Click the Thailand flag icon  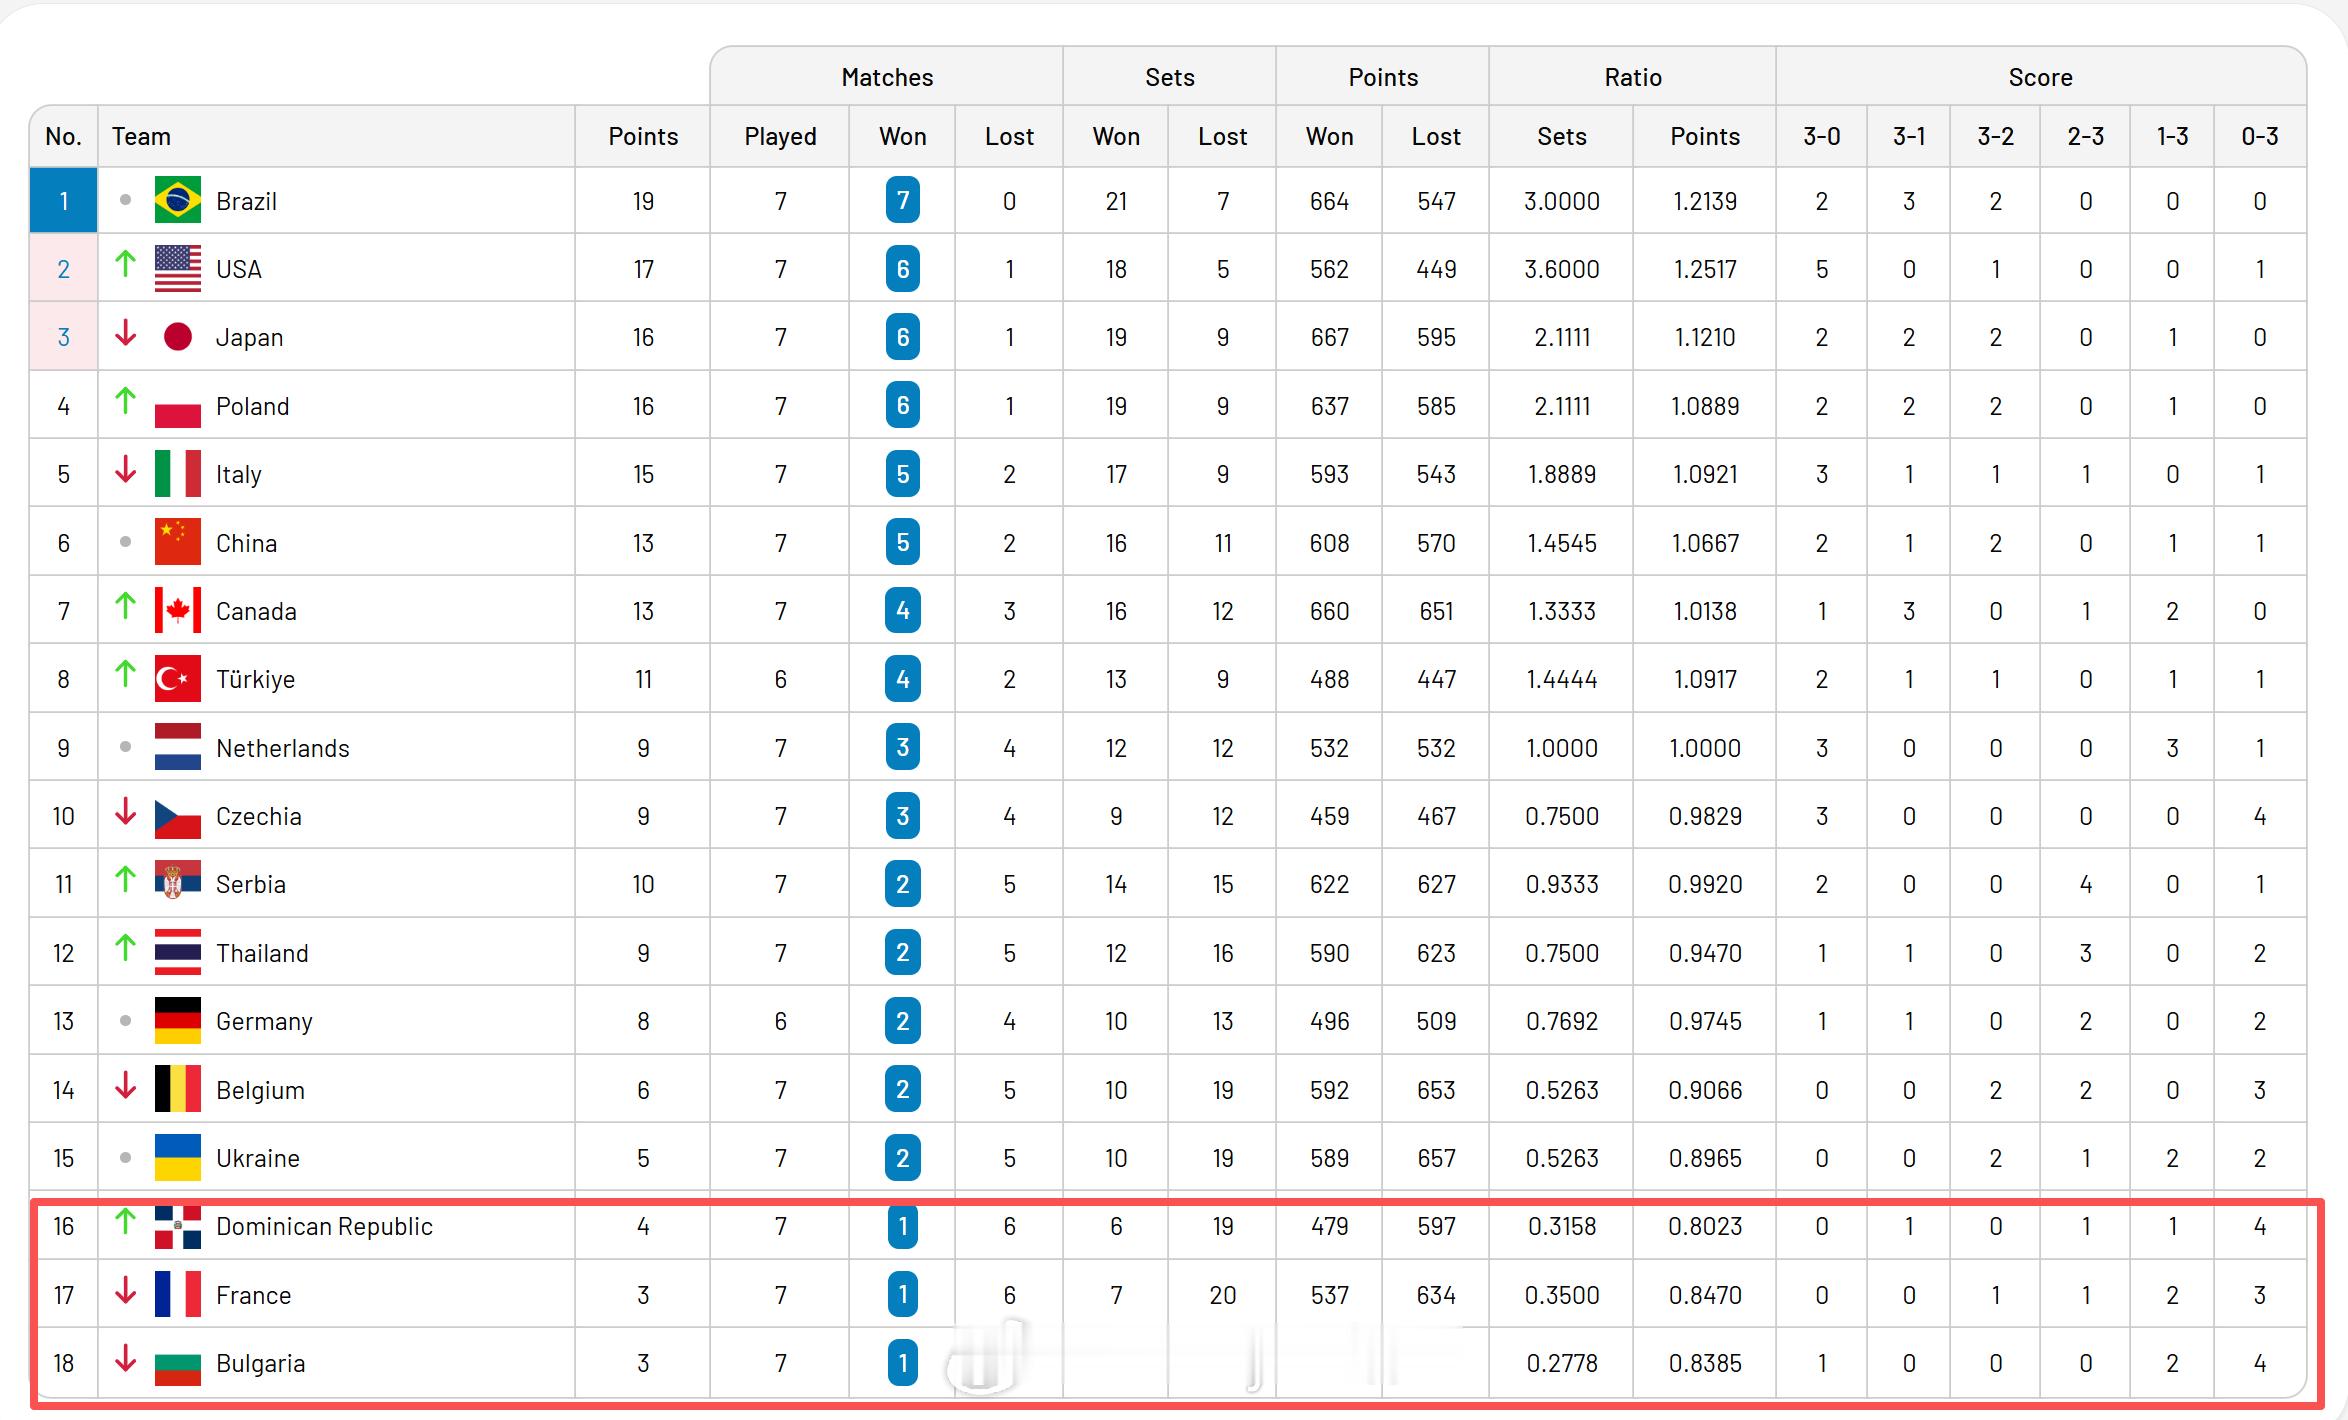[178, 952]
